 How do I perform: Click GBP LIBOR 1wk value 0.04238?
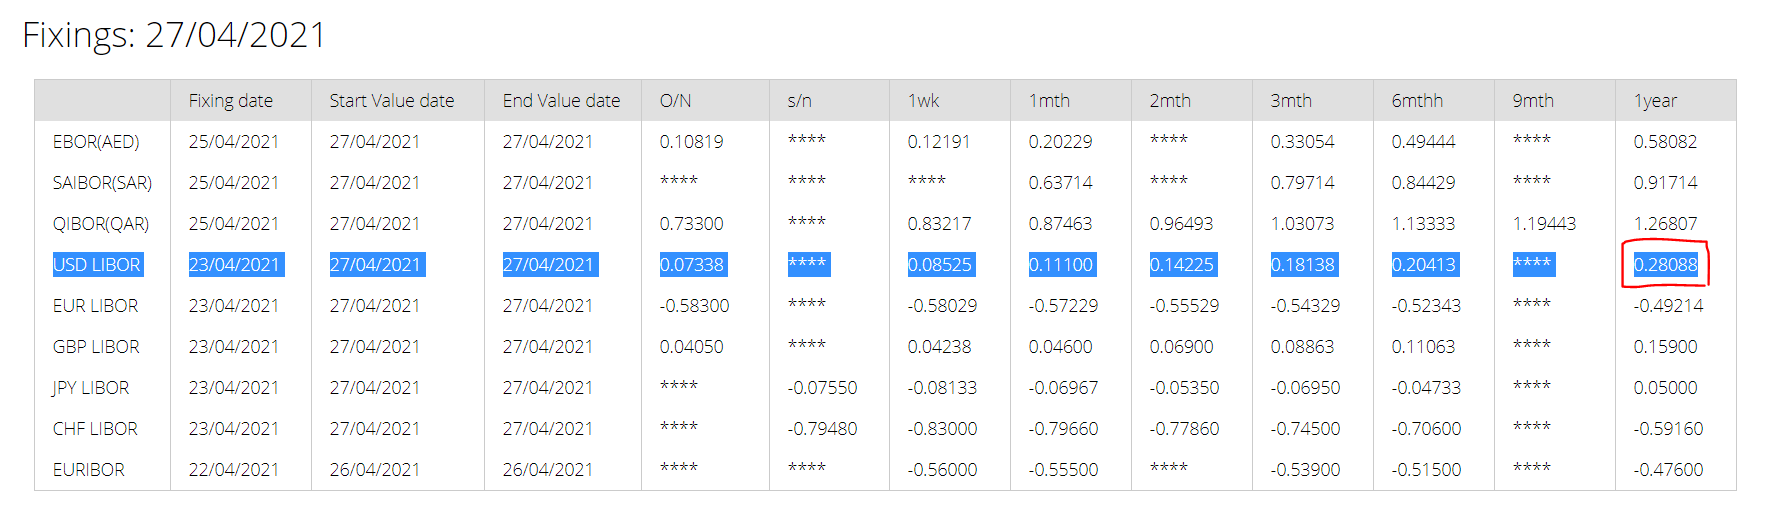(939, 347)
